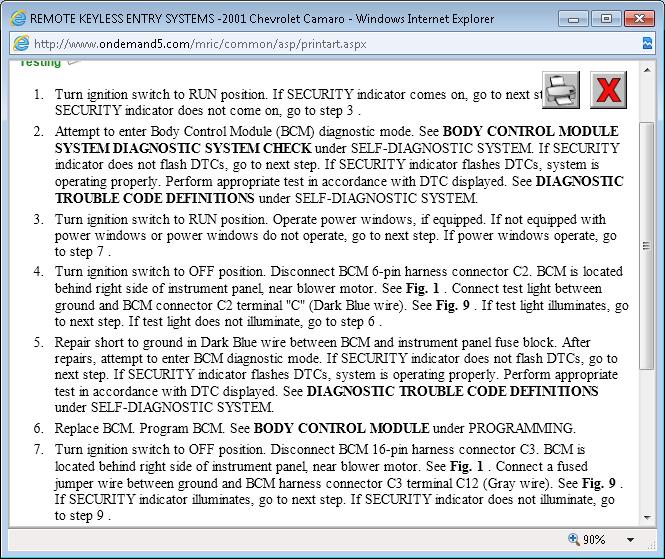The width and height of the screenshot is (665, 559).
Task: Click the scrollbar down arrow
Action: 647,517
